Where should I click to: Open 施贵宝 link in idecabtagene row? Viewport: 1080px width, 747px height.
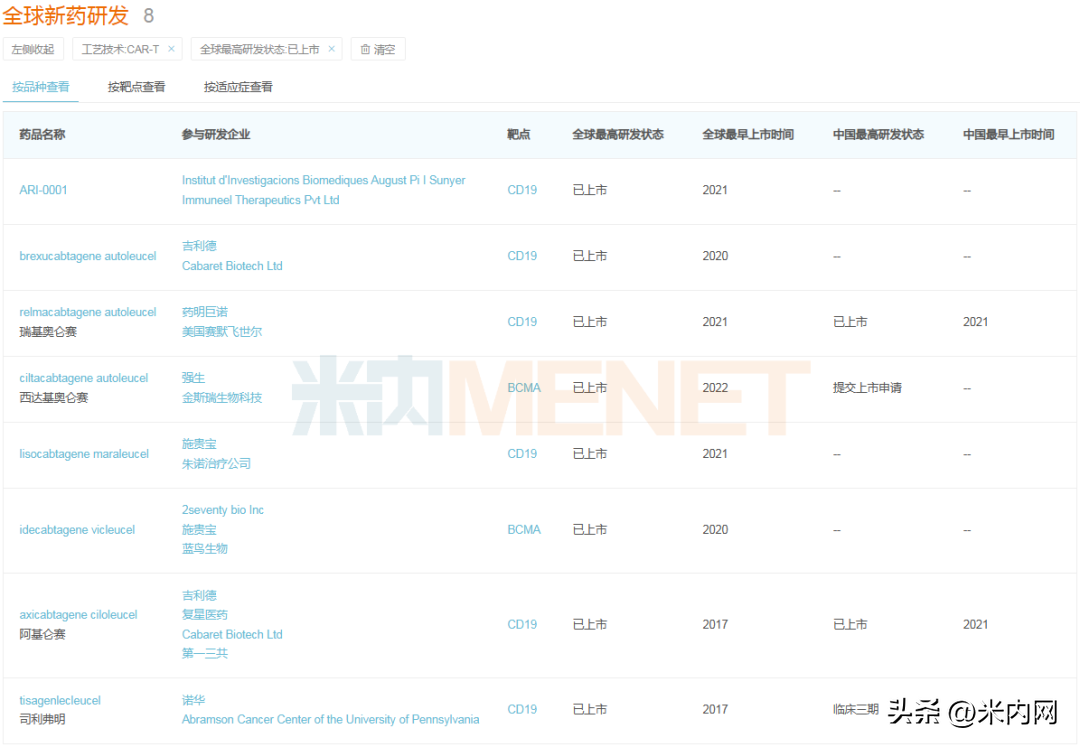pyautogui.click(x=199, y=529)
